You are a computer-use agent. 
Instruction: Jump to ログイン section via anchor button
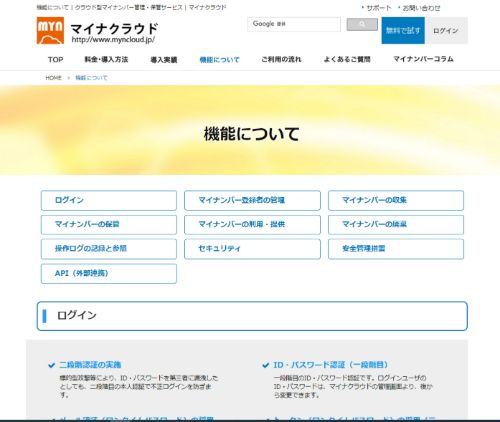coord(109,200)
